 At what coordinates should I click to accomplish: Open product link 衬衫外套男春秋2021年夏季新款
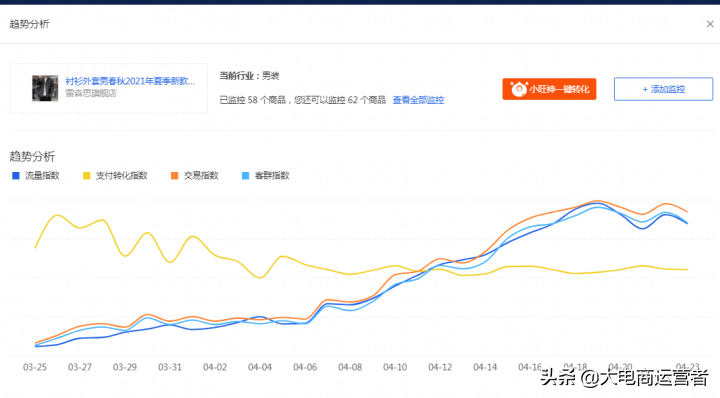[x=130, y=81]
